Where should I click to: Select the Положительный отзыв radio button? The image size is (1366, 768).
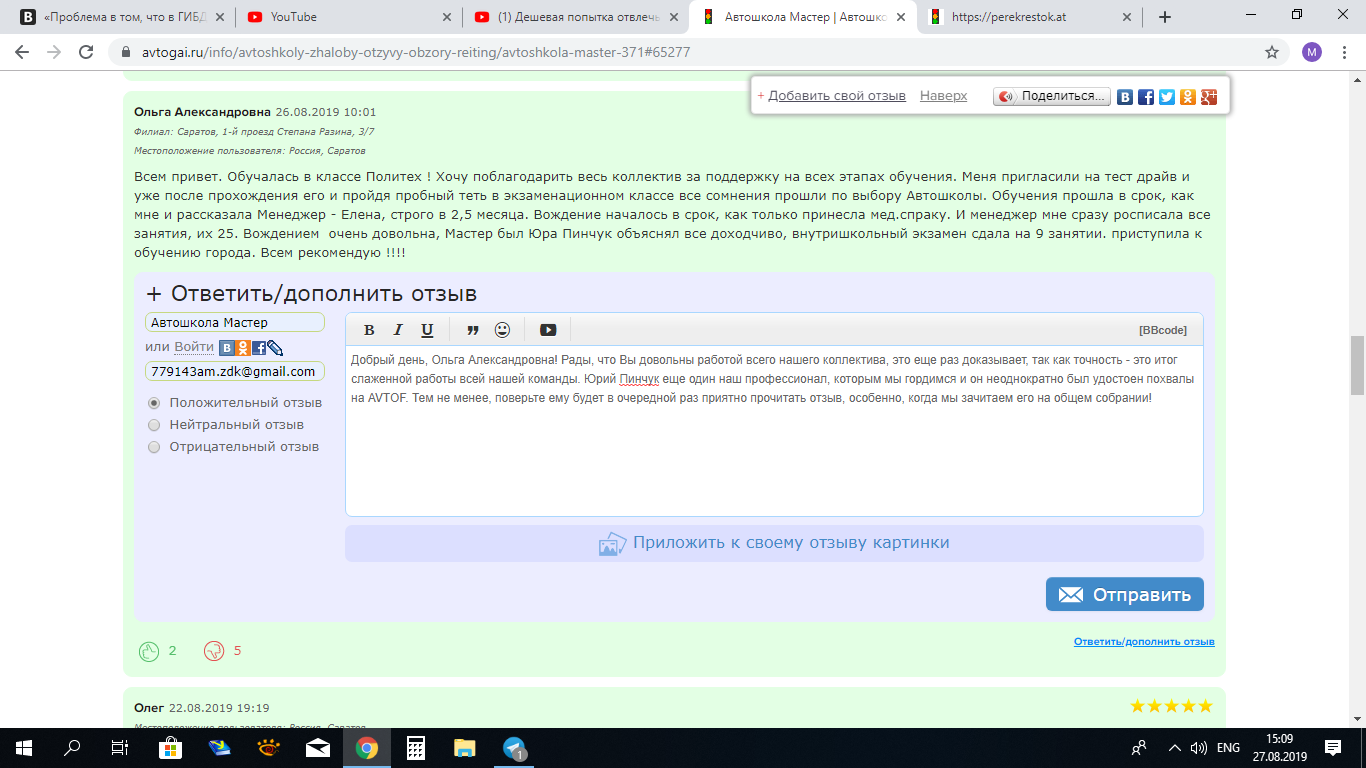pos(154,403)
